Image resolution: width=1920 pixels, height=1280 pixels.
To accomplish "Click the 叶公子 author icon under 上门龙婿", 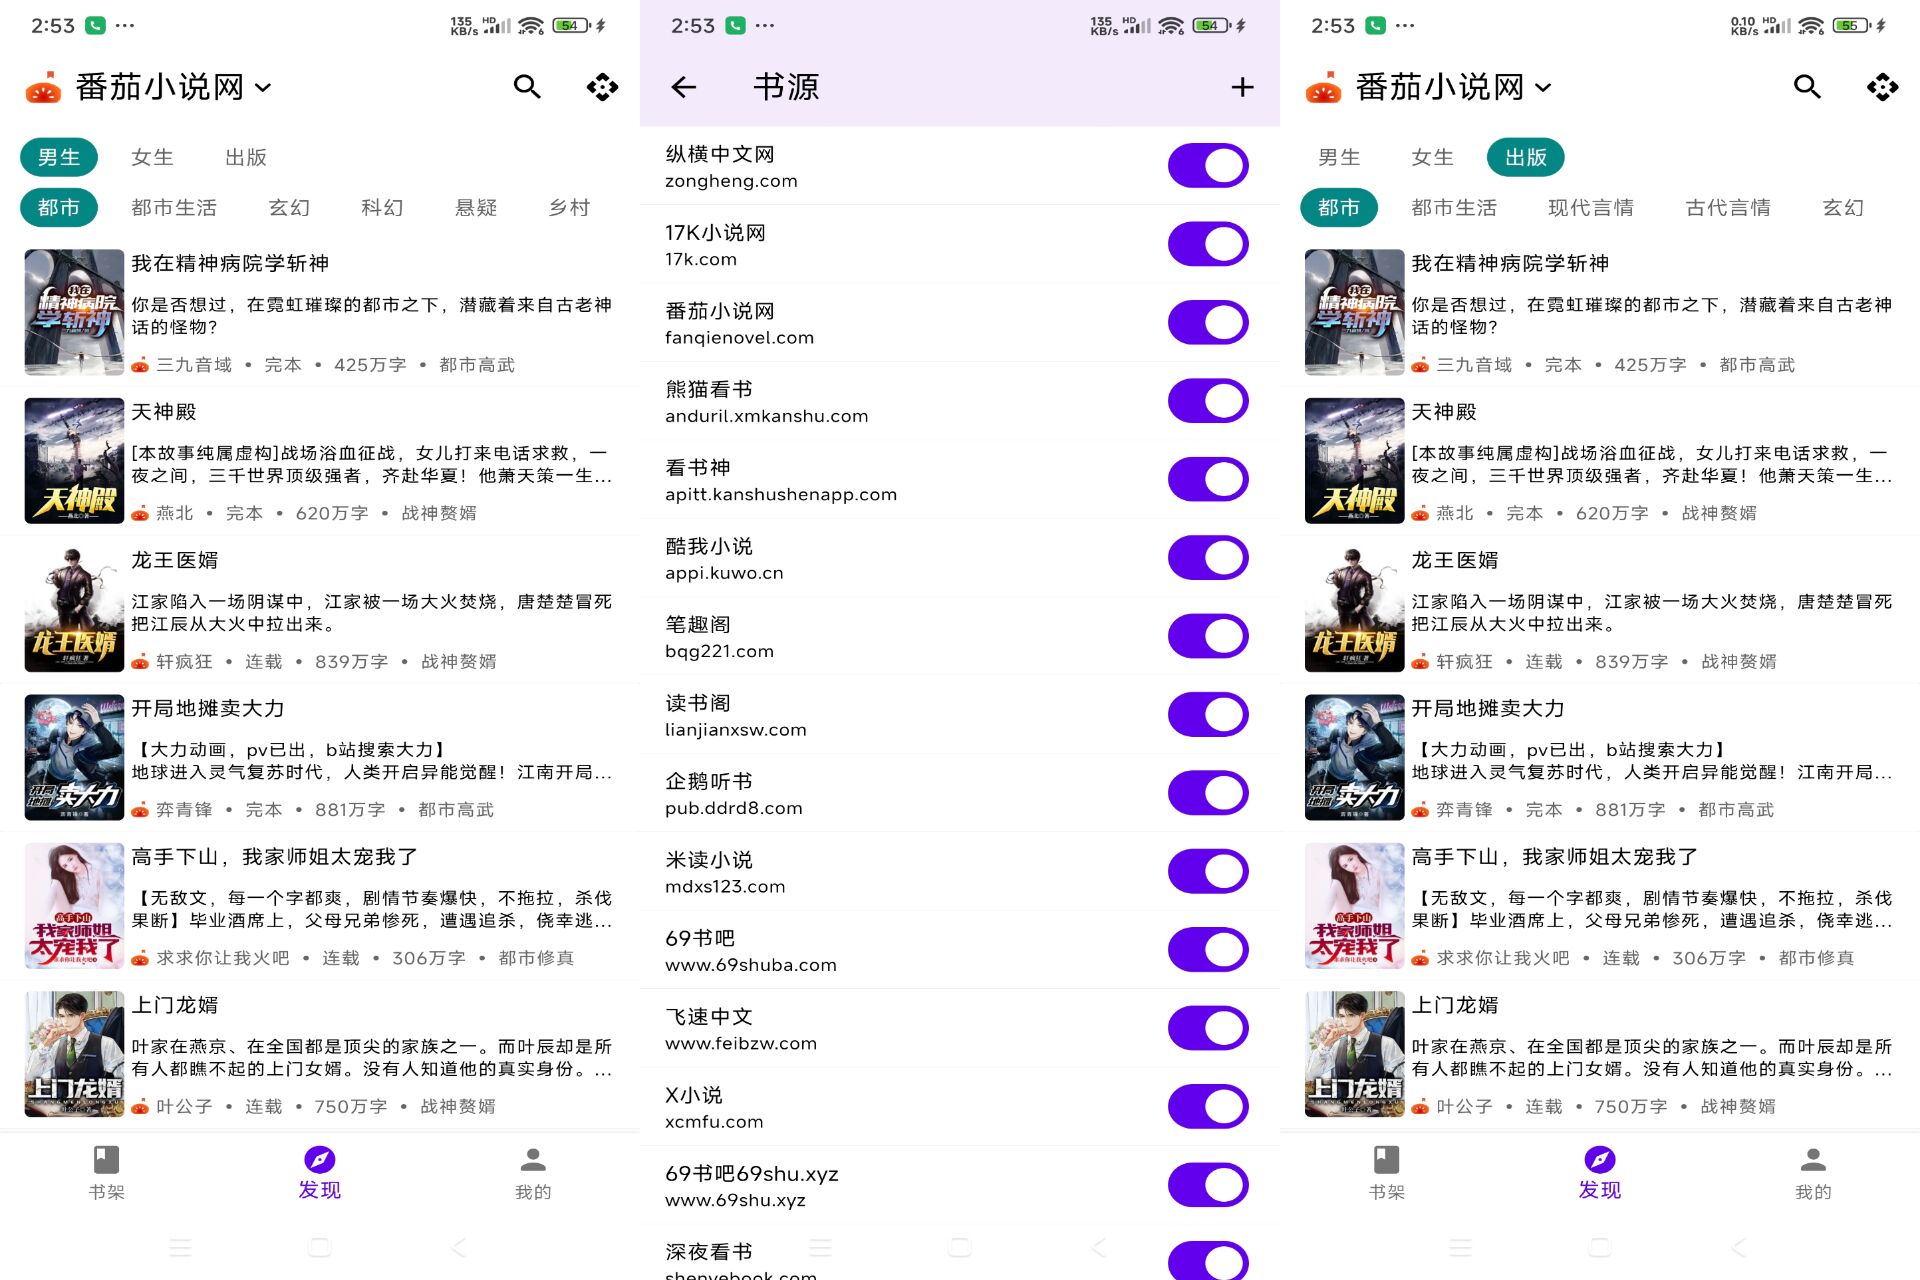I will (139, 1106).
